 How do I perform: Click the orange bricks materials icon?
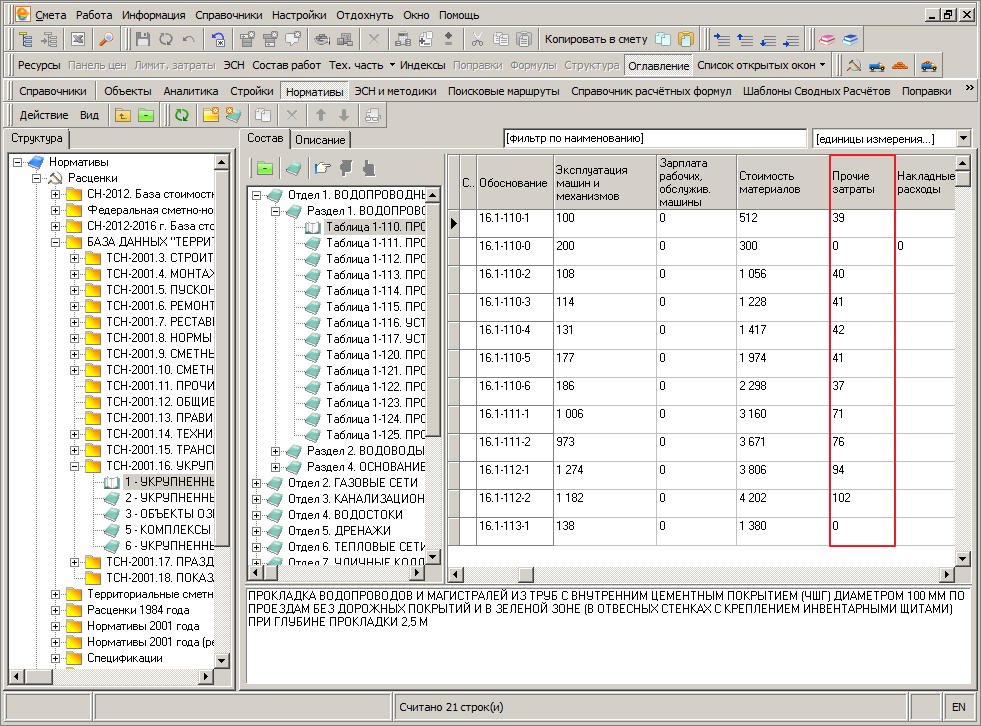coord(900,65)
